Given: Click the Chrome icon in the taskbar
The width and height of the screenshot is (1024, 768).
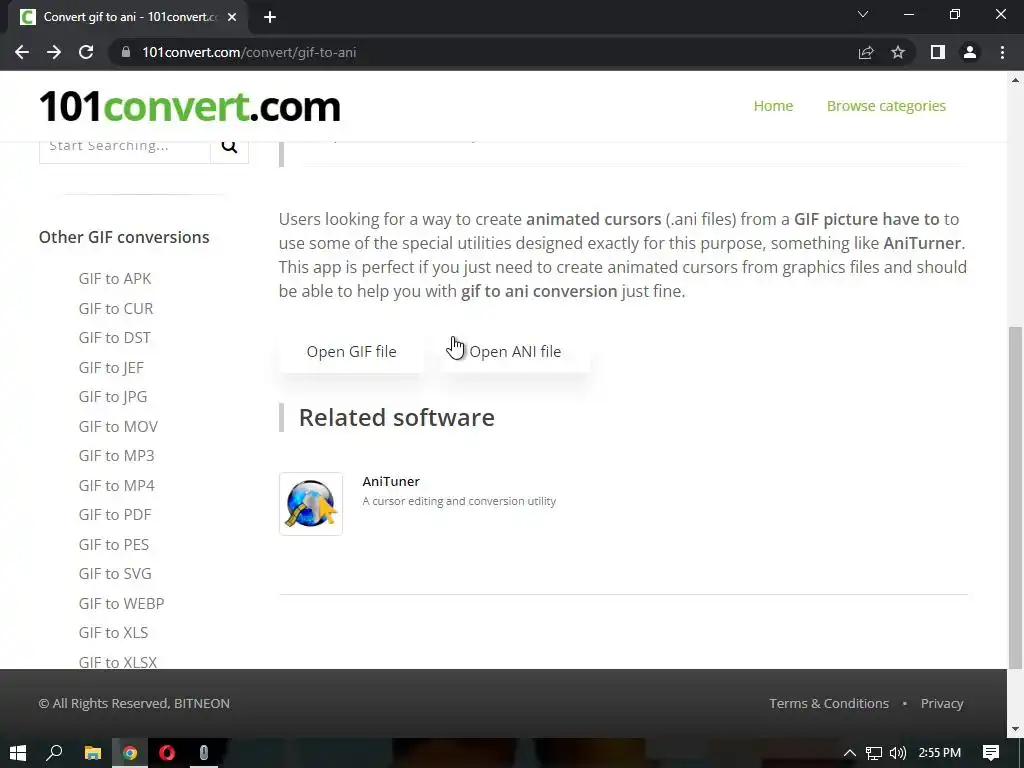Looking at the screenshot, I should [x=130, y=753].
